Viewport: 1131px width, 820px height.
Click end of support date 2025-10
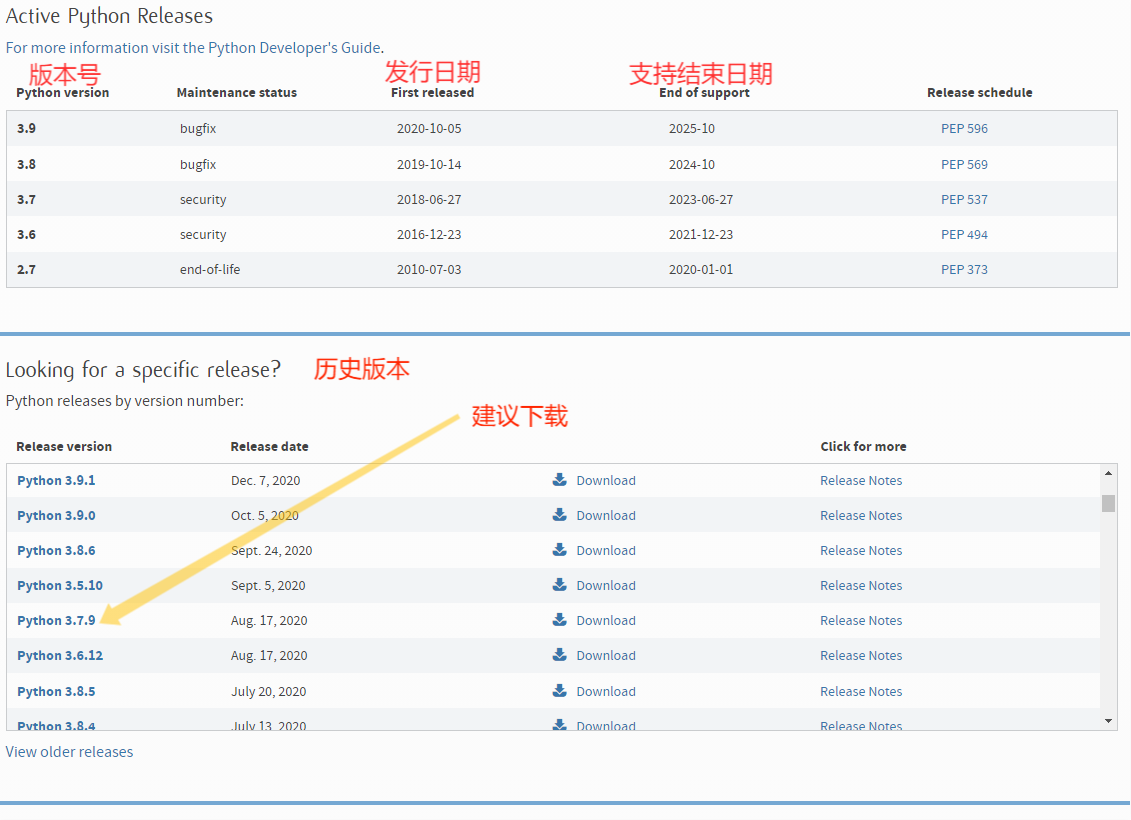point(692,128)
